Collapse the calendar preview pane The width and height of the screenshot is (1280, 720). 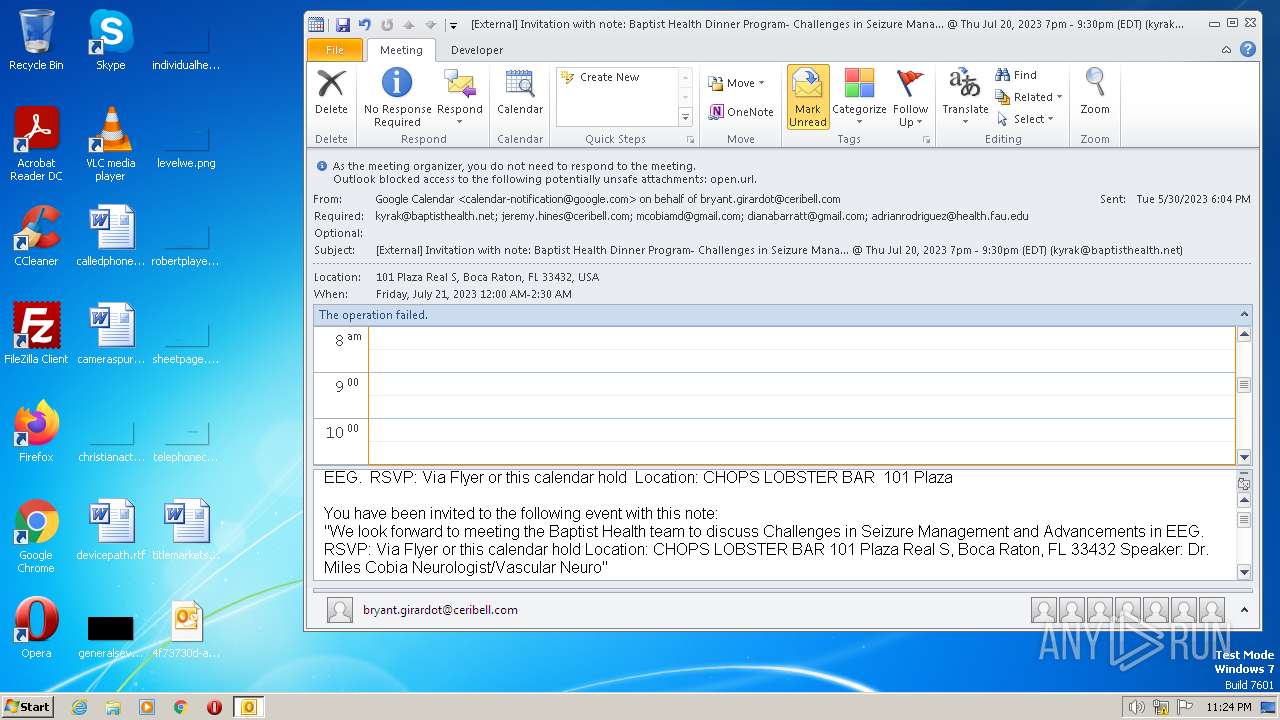tap(1244, 314)
